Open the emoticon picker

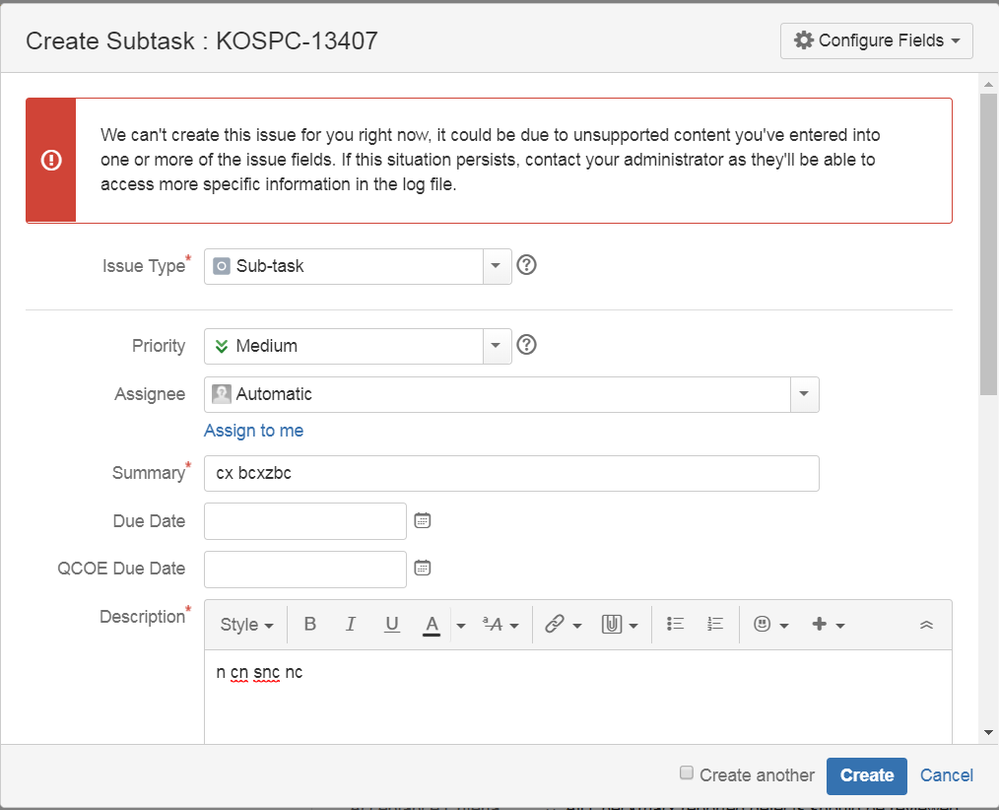click(771, 625)
